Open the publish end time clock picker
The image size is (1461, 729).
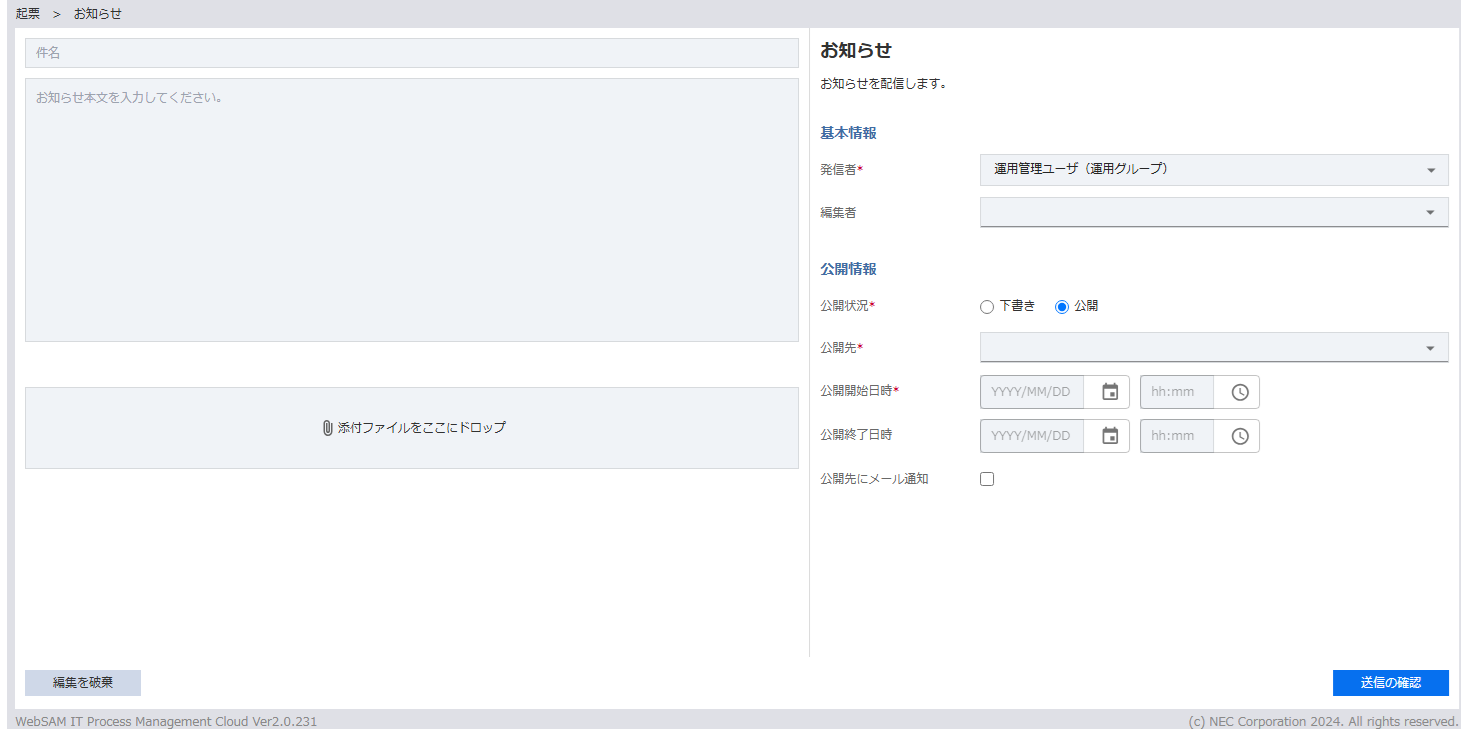(x=1239, y=436)
